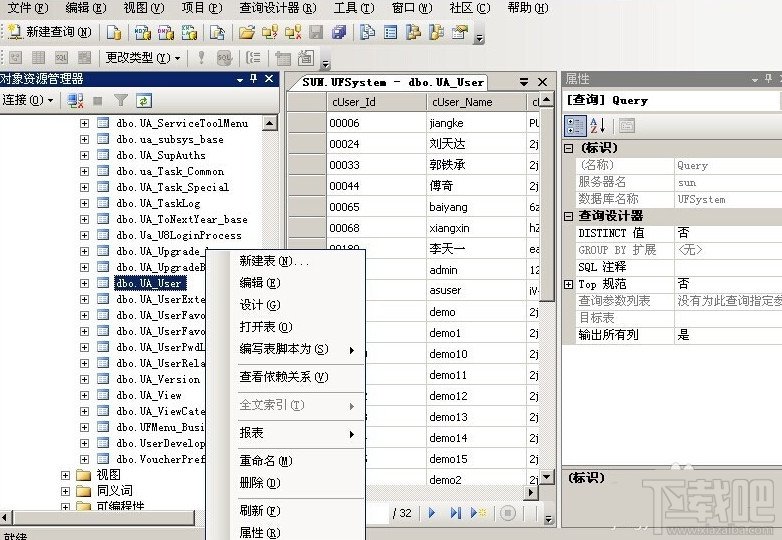Screen dimensions: 782x540
Task: Start an Analysis Services MDX query
Action: 143,33
